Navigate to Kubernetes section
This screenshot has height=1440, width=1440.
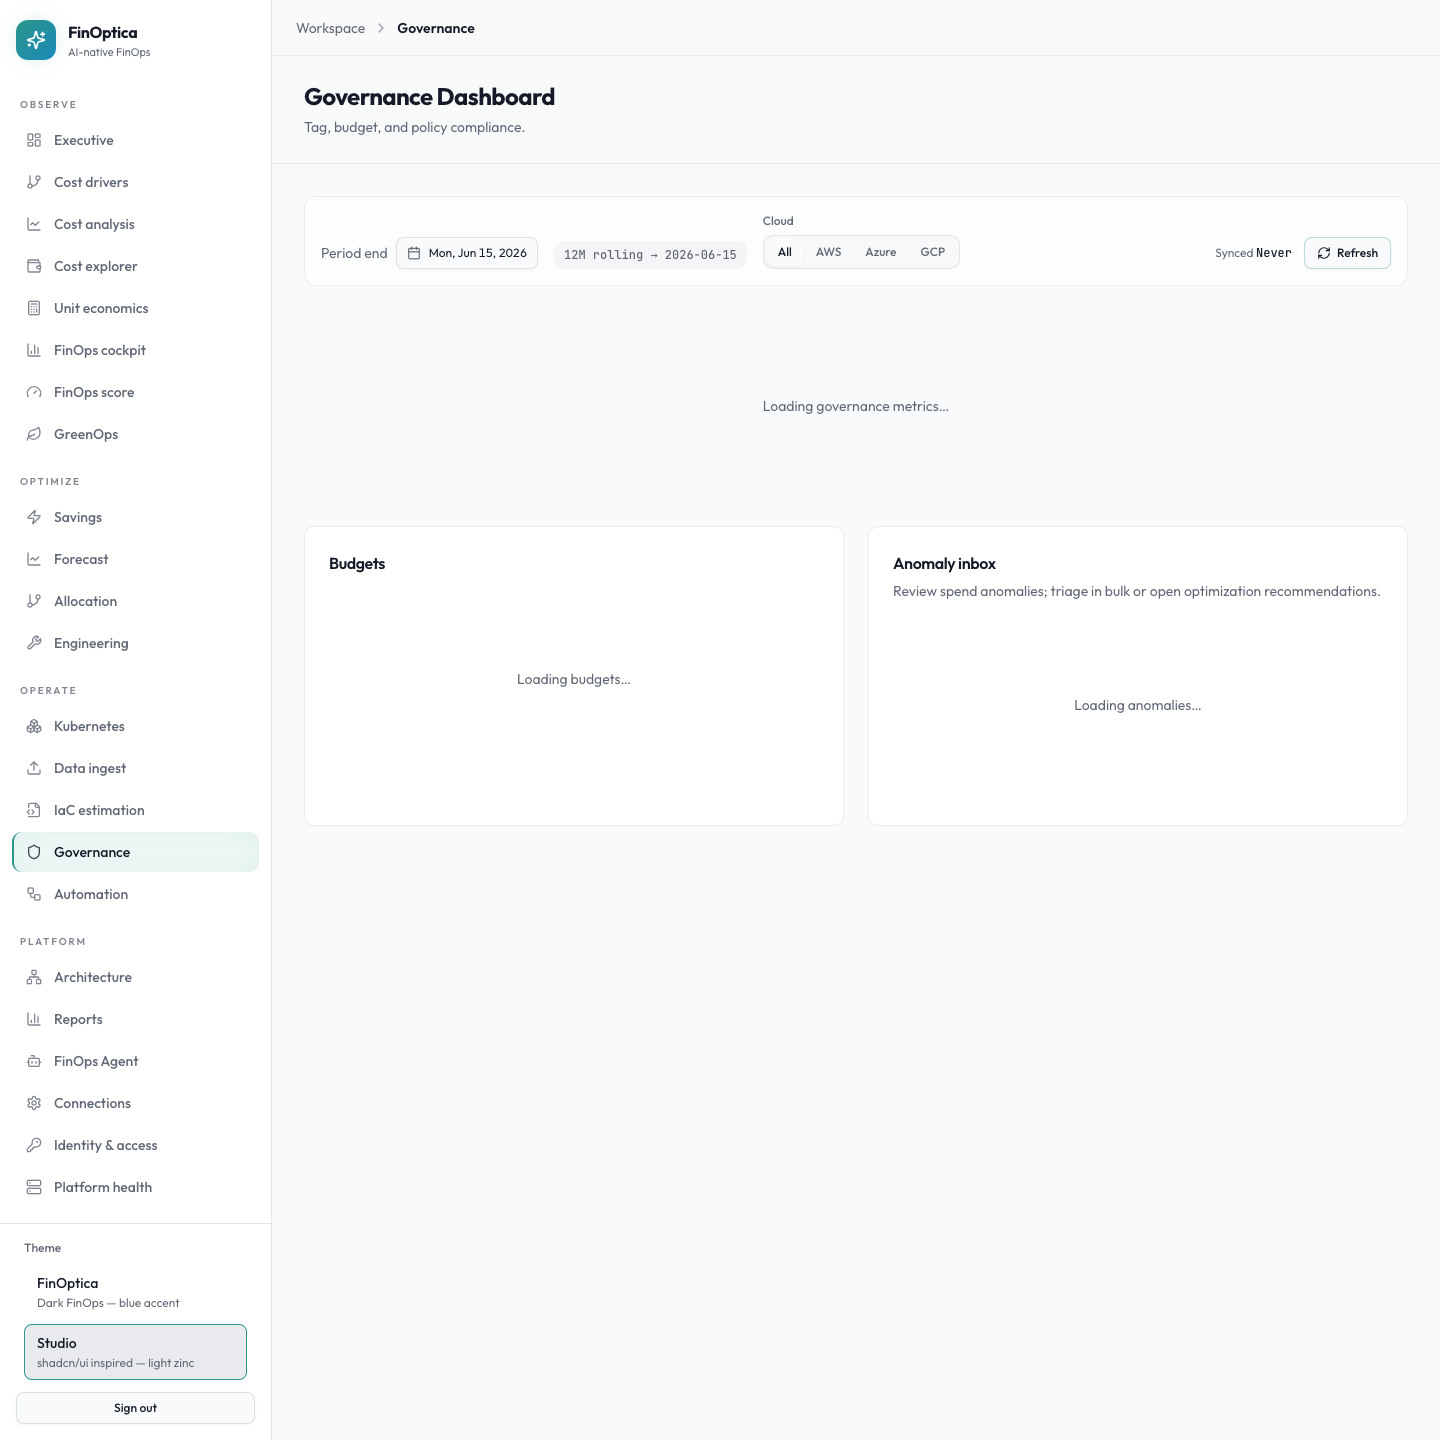point(135,726)
